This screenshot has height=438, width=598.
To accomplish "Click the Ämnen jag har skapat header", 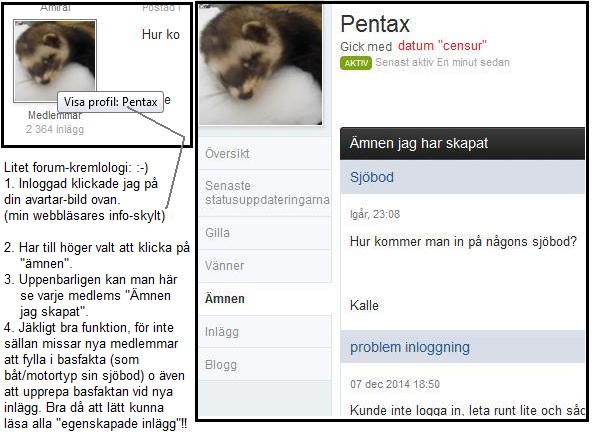I will (x=419, y=143).
